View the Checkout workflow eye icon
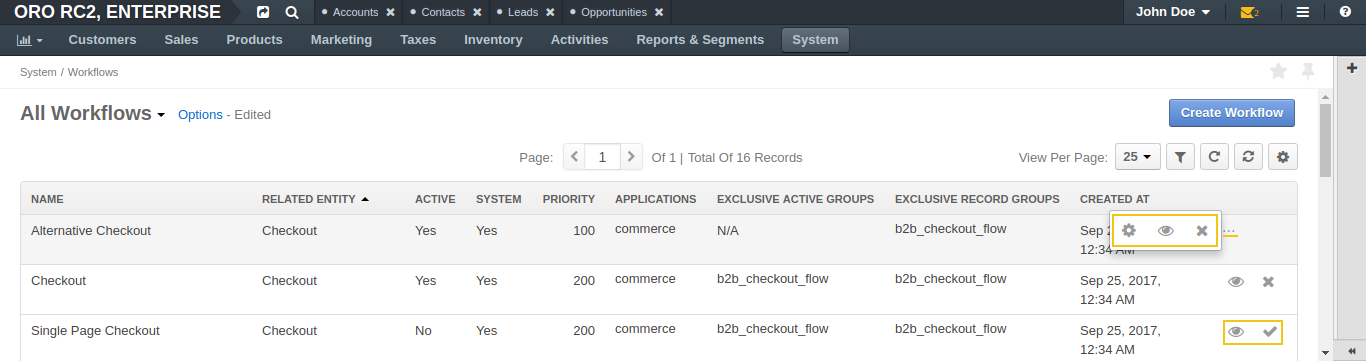The height and width of the screenshot is (361, 1366). 1236,282
